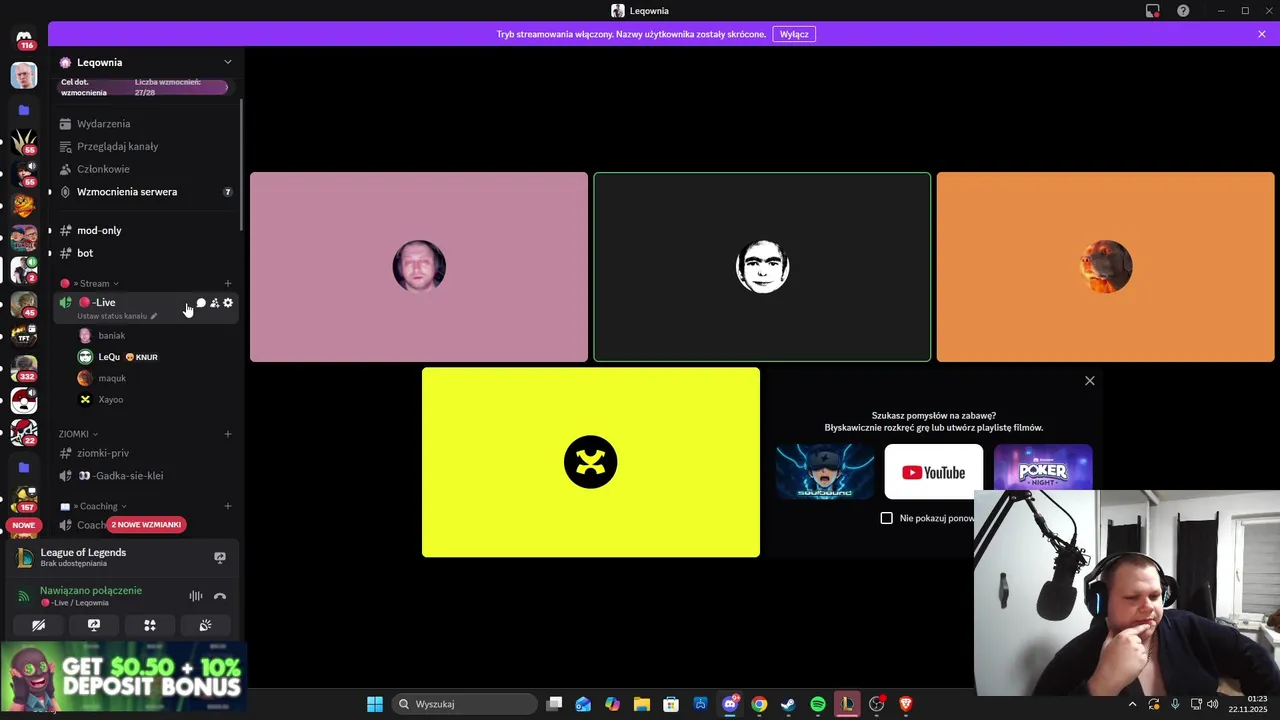Toggle noise suppression waveform icon
The image size is (1280, 720).
196,596
